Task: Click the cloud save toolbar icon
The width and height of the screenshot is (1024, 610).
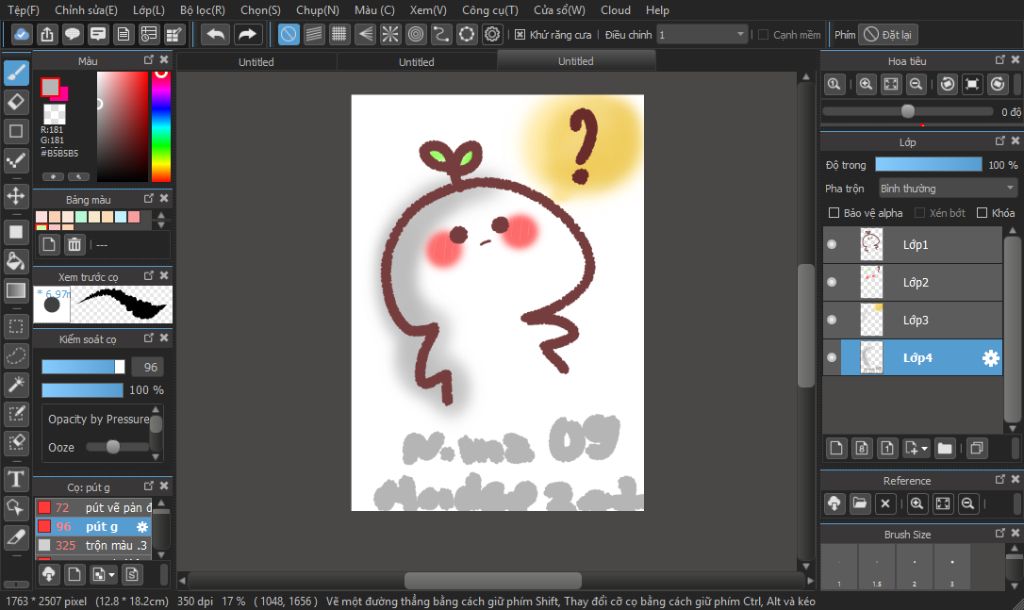Action: [x=22, y=35]
